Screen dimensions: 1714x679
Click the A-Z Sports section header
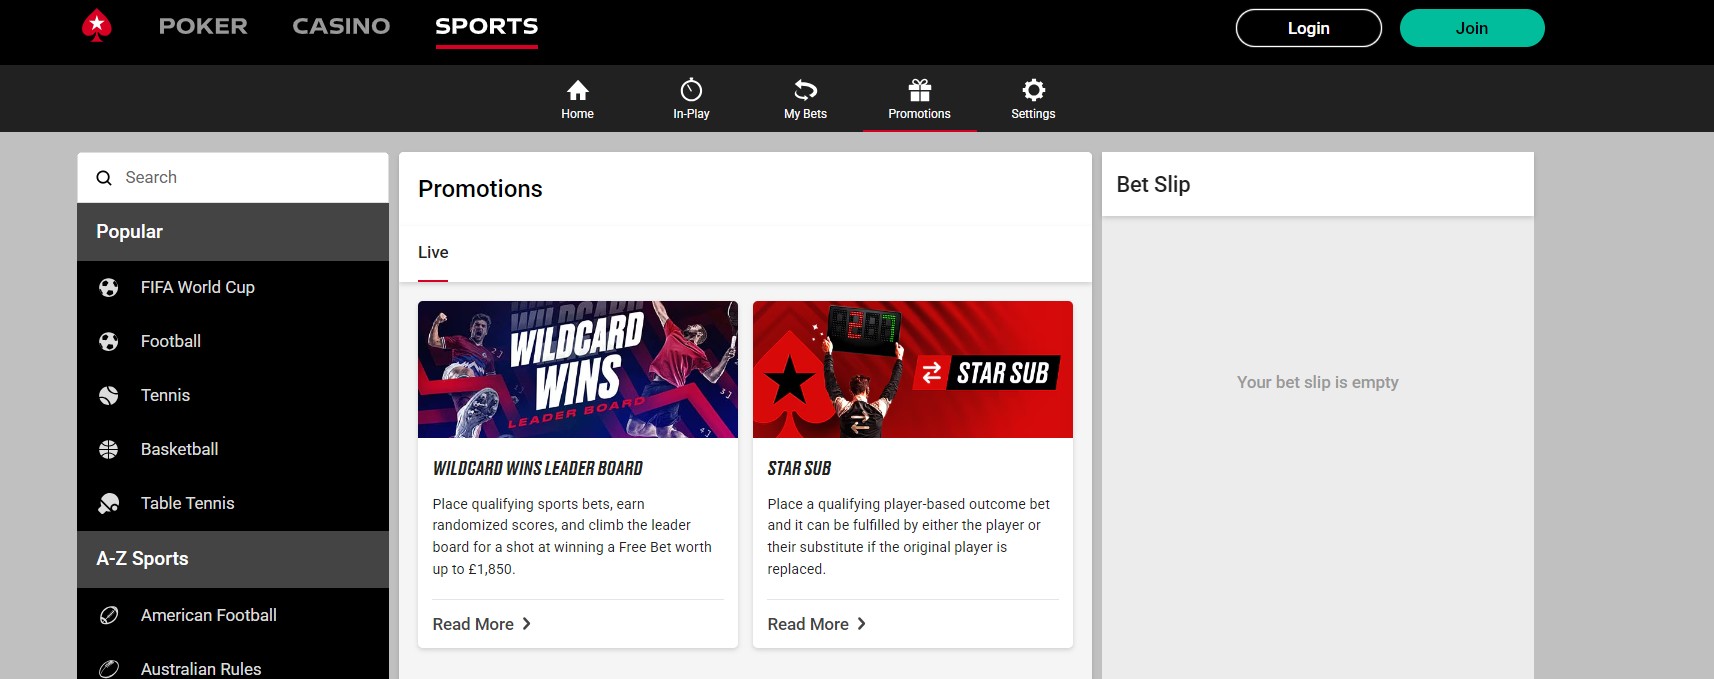233,559
